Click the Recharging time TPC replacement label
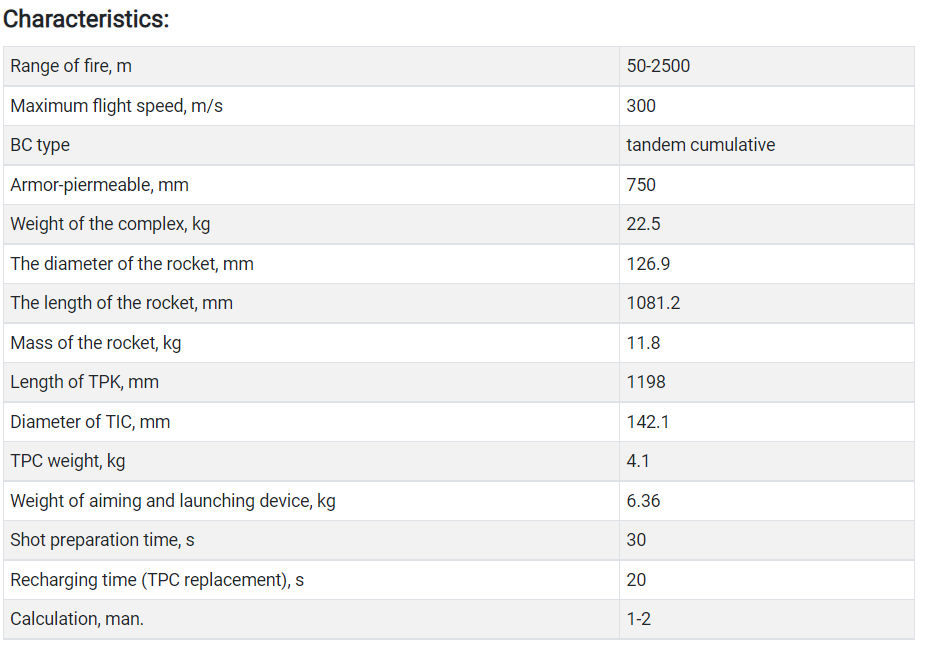 click(x=157, y=580)
